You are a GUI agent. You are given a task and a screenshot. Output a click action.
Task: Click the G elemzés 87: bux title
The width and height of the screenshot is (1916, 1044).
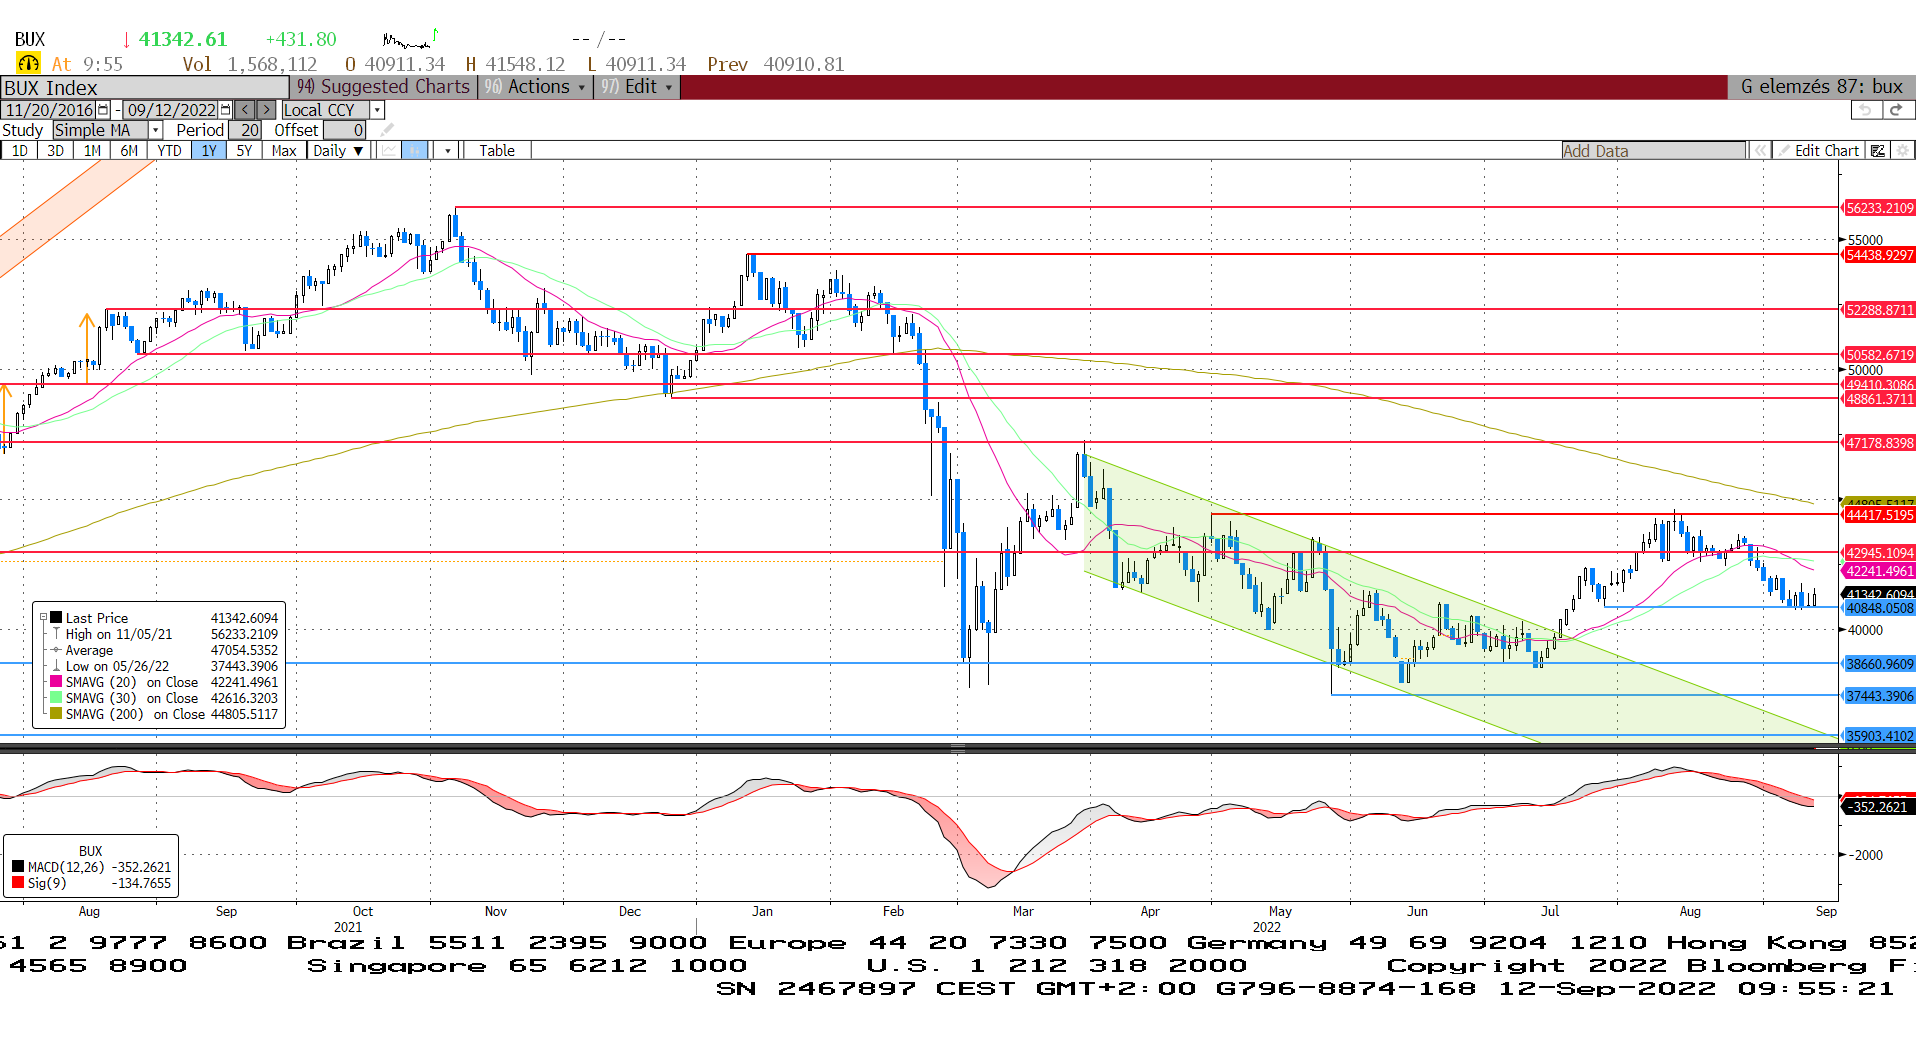pyautogui.click(x=1821, y=87)
